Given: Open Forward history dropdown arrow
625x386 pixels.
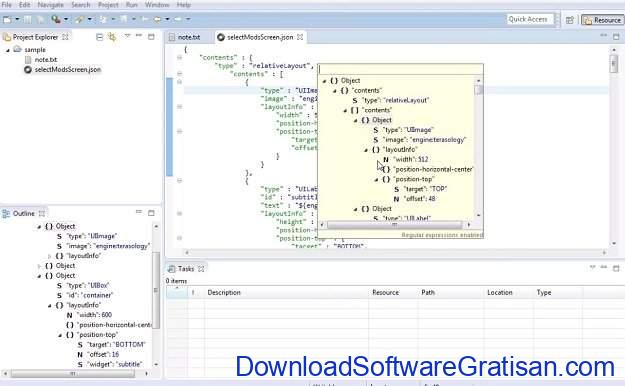Looking at the screenshot, I should (188, 19).
